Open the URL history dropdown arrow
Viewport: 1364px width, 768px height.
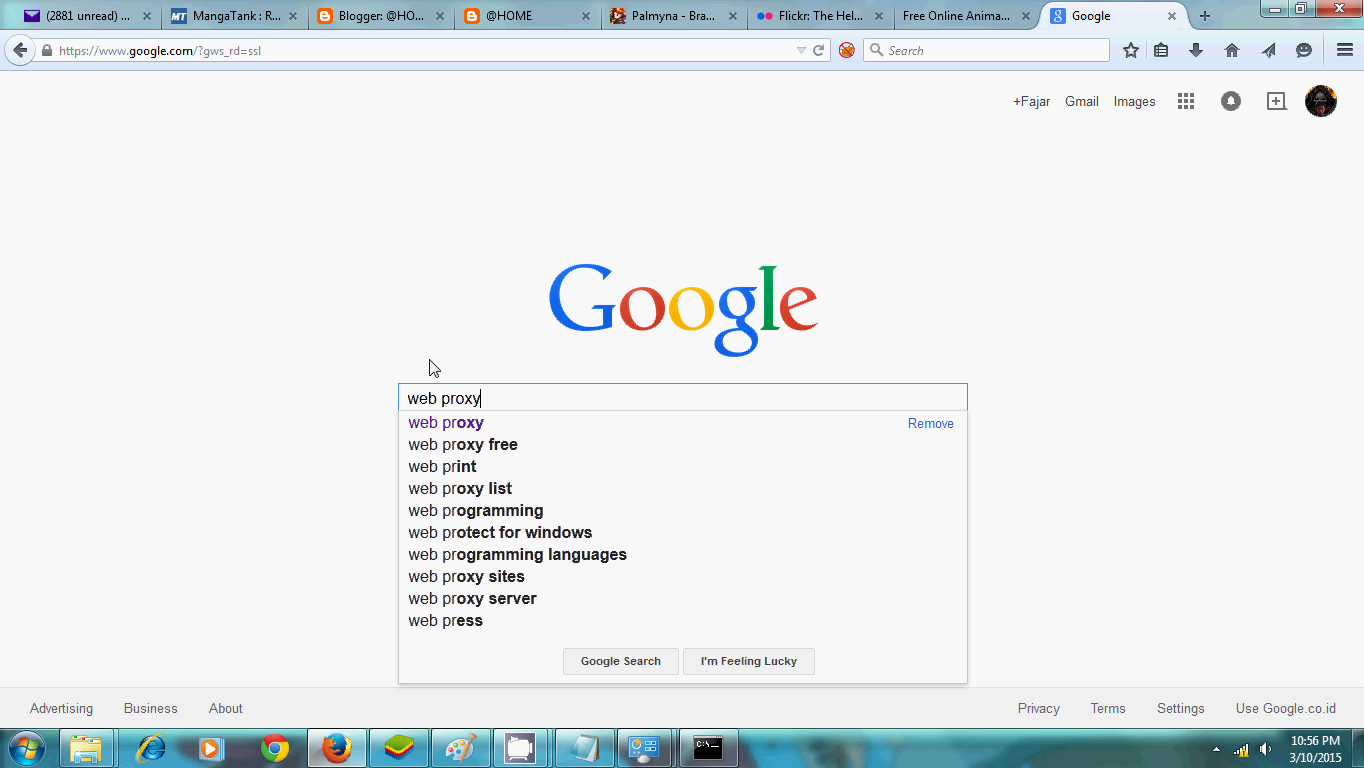801,50
